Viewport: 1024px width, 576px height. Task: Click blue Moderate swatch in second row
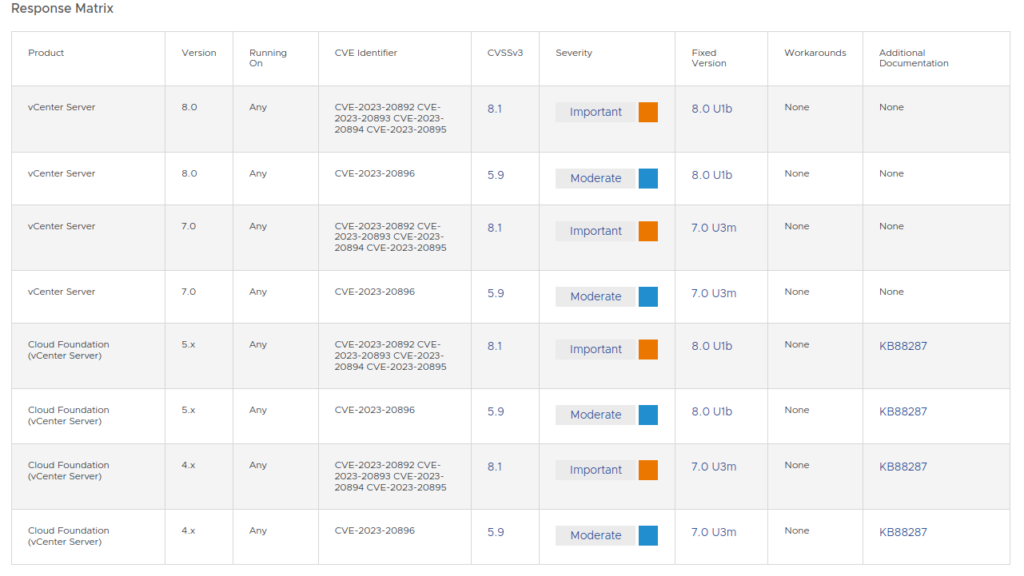pos(648,178)
